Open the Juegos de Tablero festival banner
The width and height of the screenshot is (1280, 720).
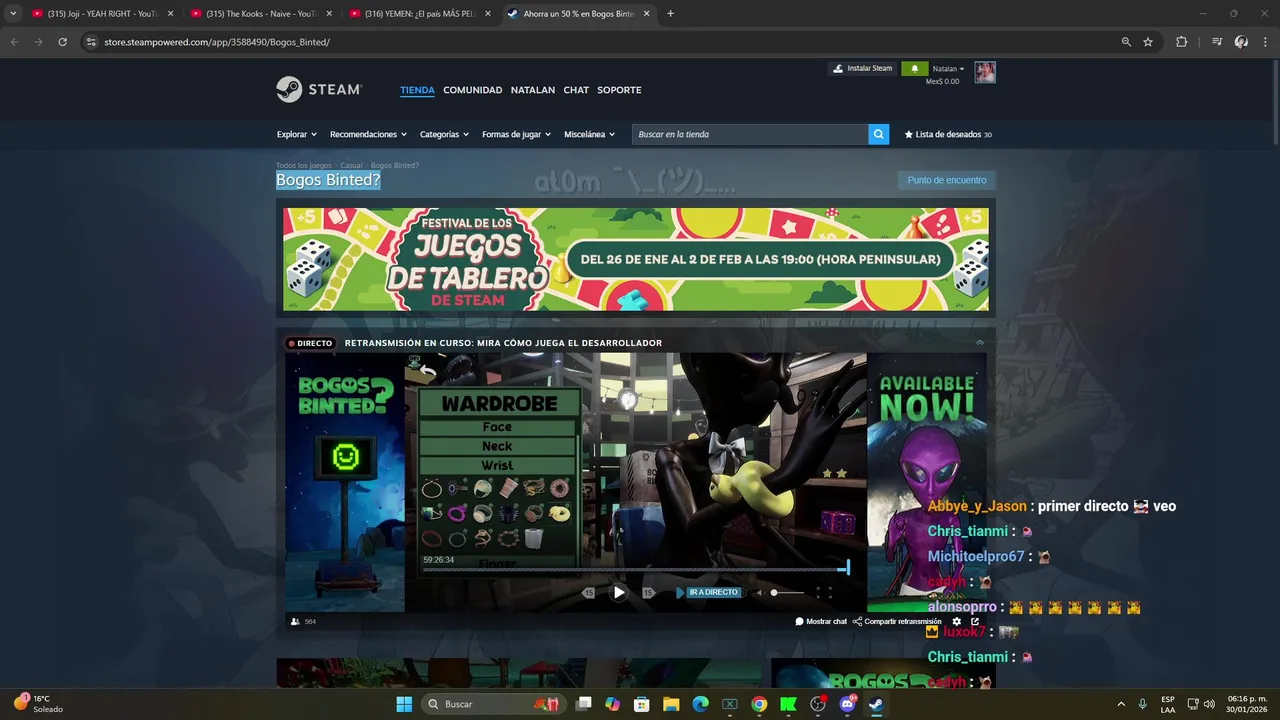pos(636,260)
